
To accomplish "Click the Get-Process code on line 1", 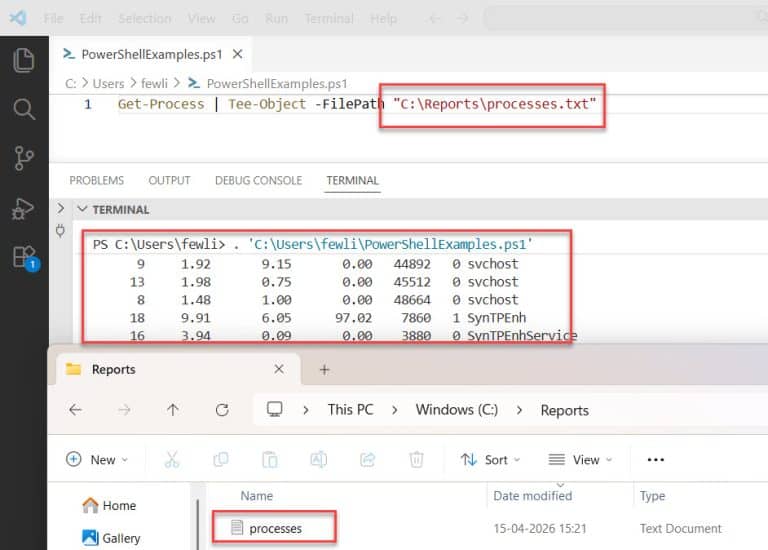I will (x=161, y=104).
